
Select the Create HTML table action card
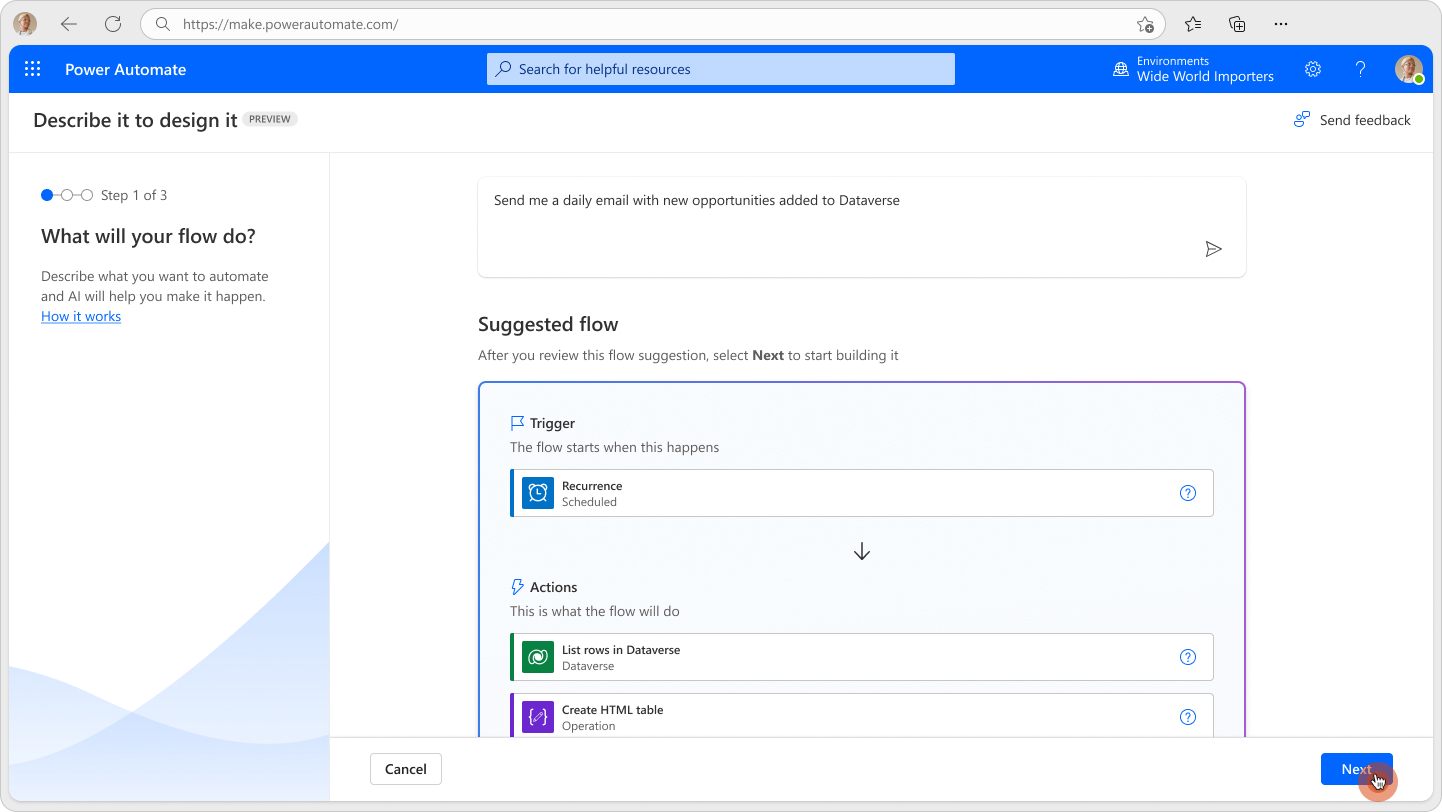click(862, 715)
